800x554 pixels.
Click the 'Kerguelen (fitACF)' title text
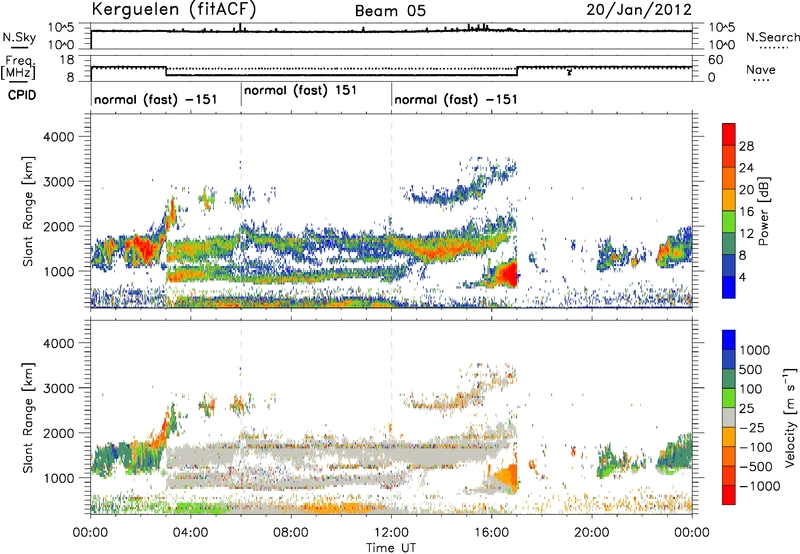tap(173, 9)
